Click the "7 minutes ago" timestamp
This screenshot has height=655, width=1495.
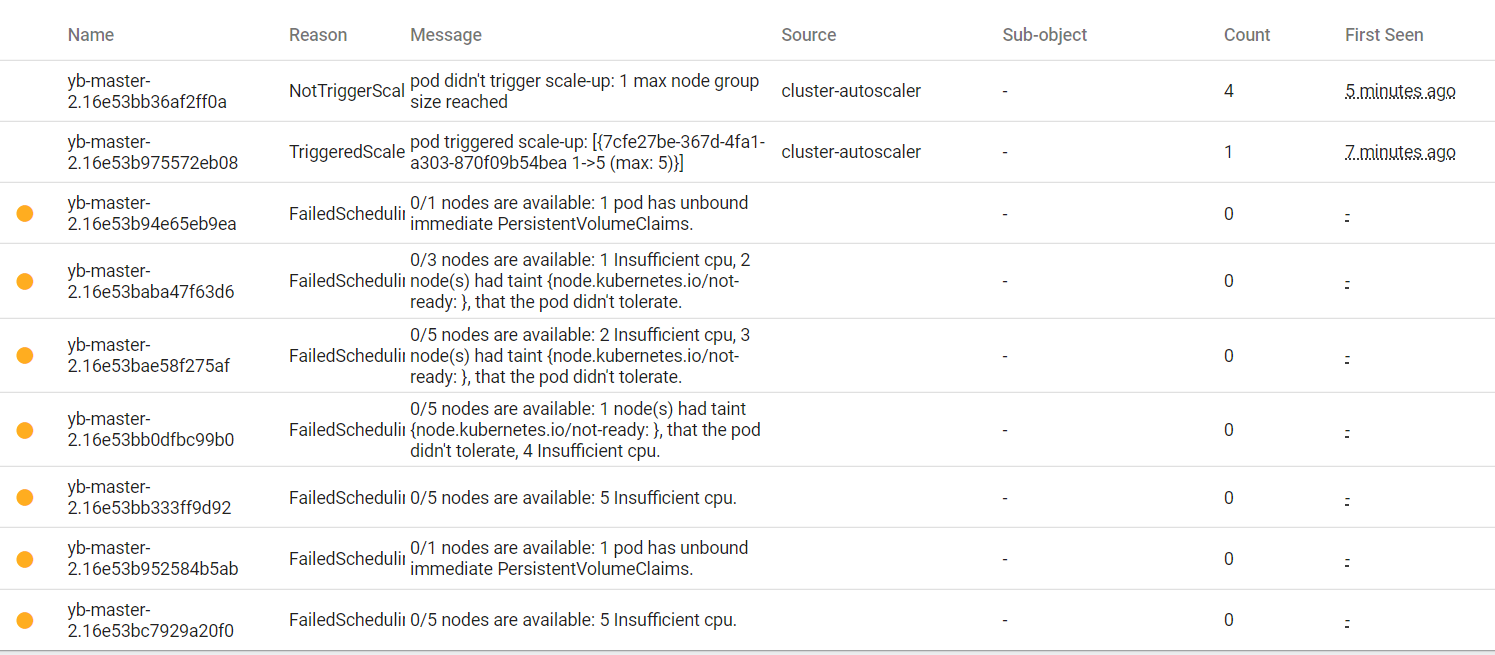click(1400, 152)
